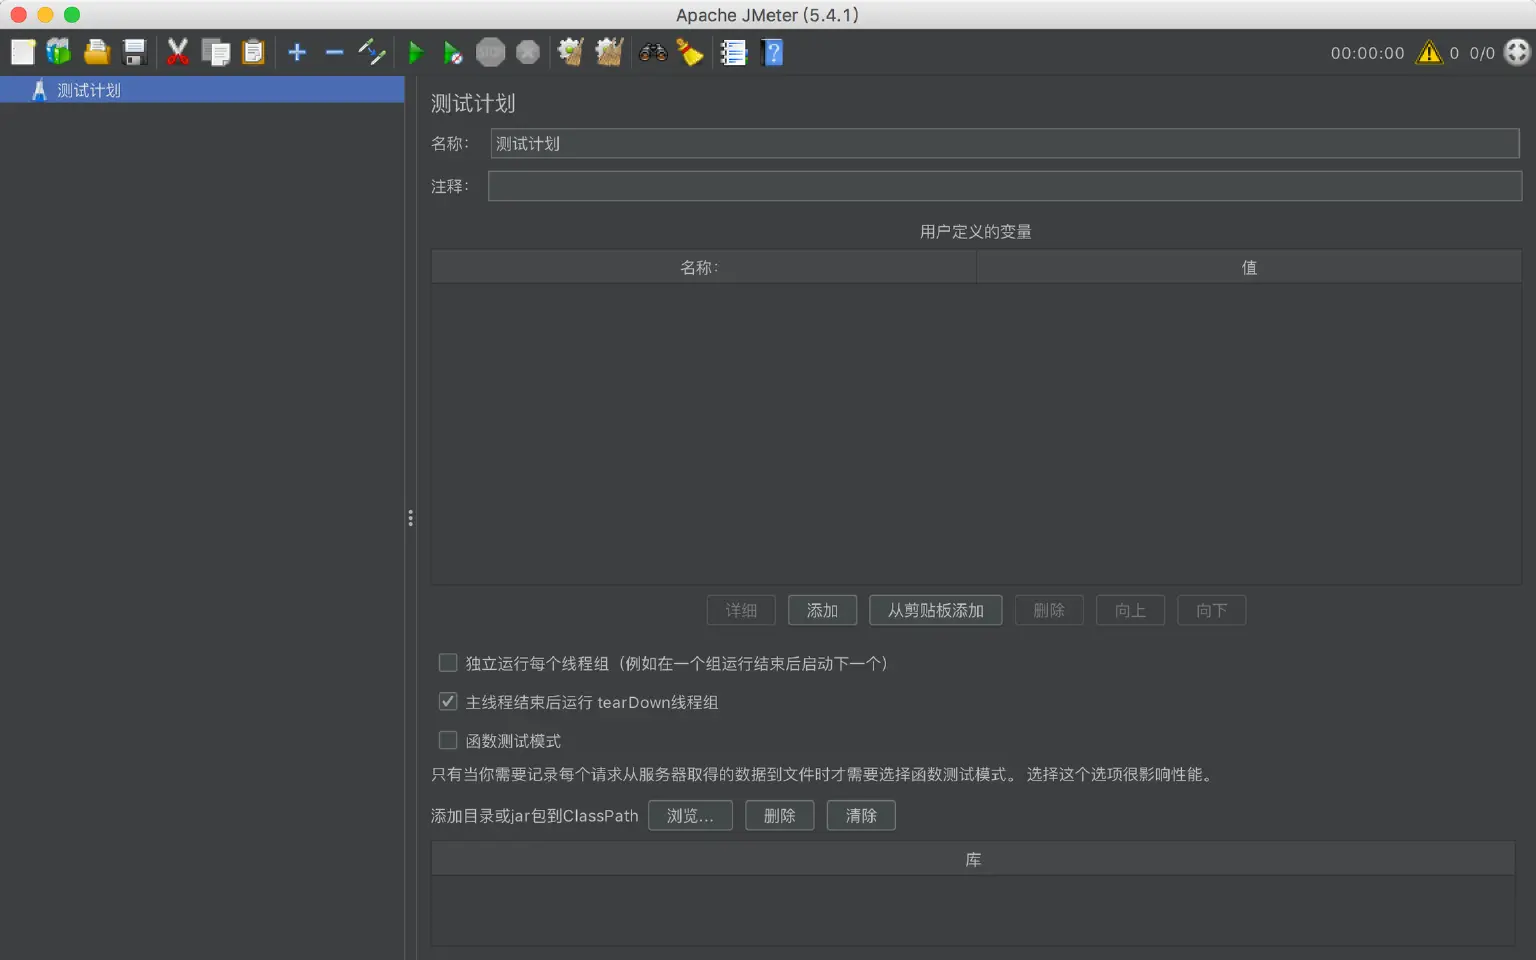
Task: Open the Templates dialog
Action: click(x=58, y=52)
